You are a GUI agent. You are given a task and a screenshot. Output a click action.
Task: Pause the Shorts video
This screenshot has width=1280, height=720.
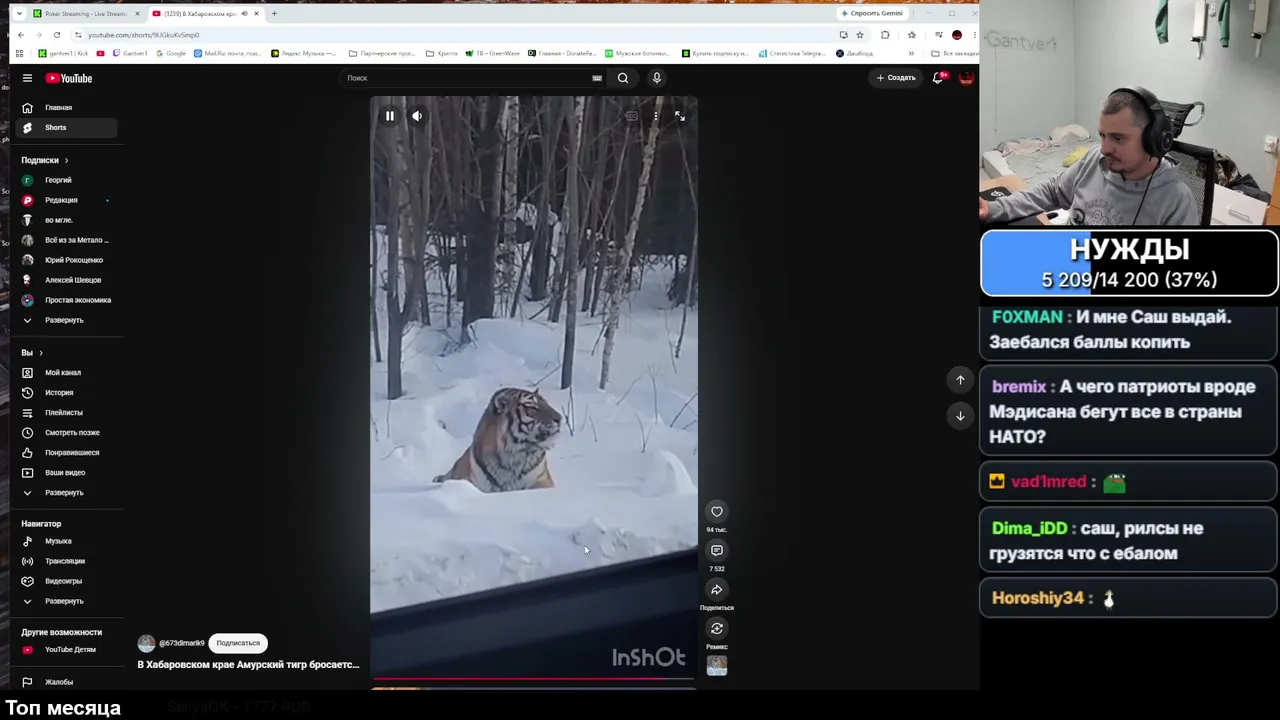390,116
